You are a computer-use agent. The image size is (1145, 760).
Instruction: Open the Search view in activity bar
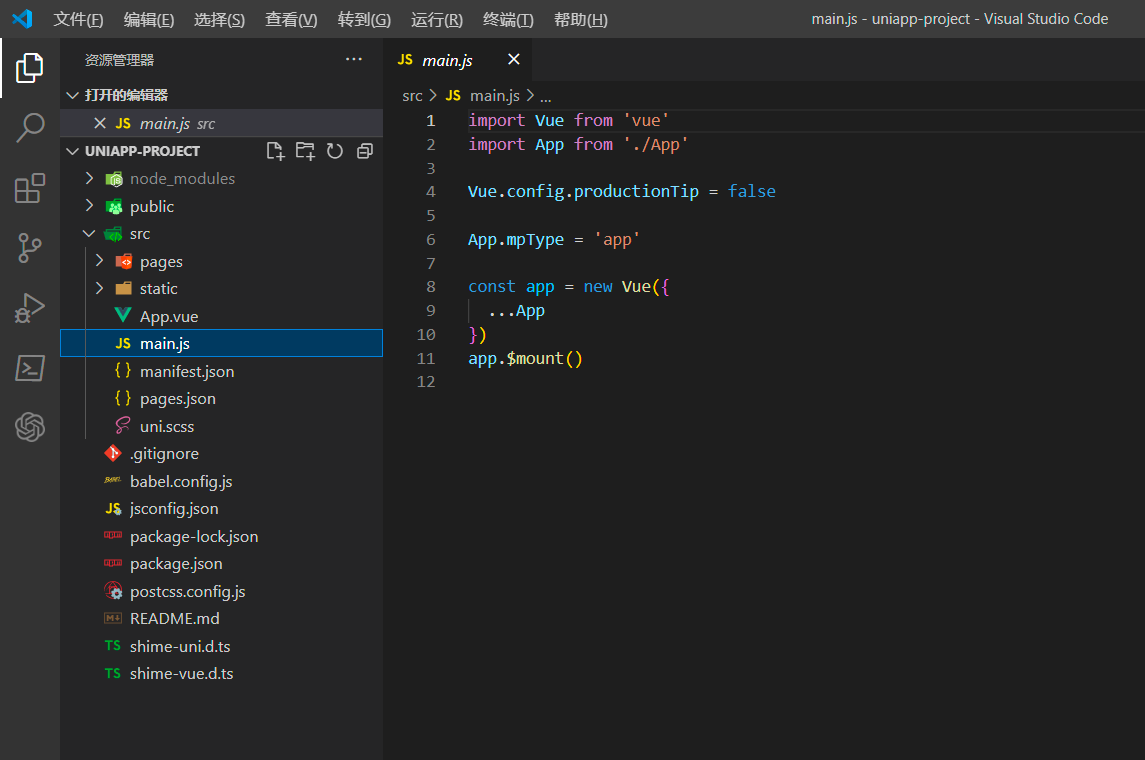click(x=29, y=127)
